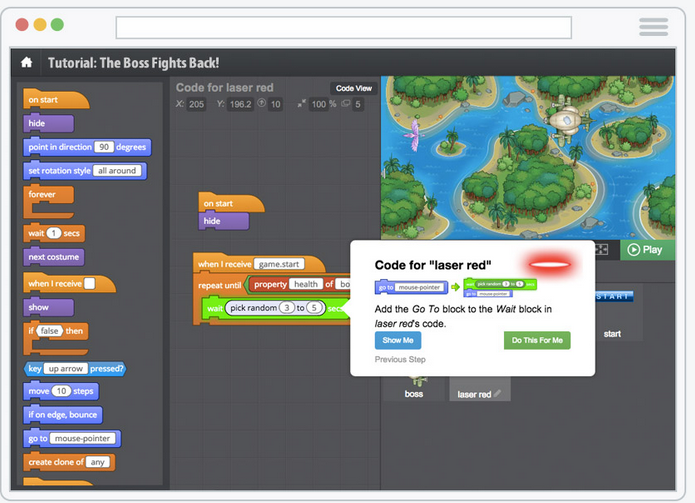Click the Do This For Me button
695x503 pixels.
click(536, 340)
